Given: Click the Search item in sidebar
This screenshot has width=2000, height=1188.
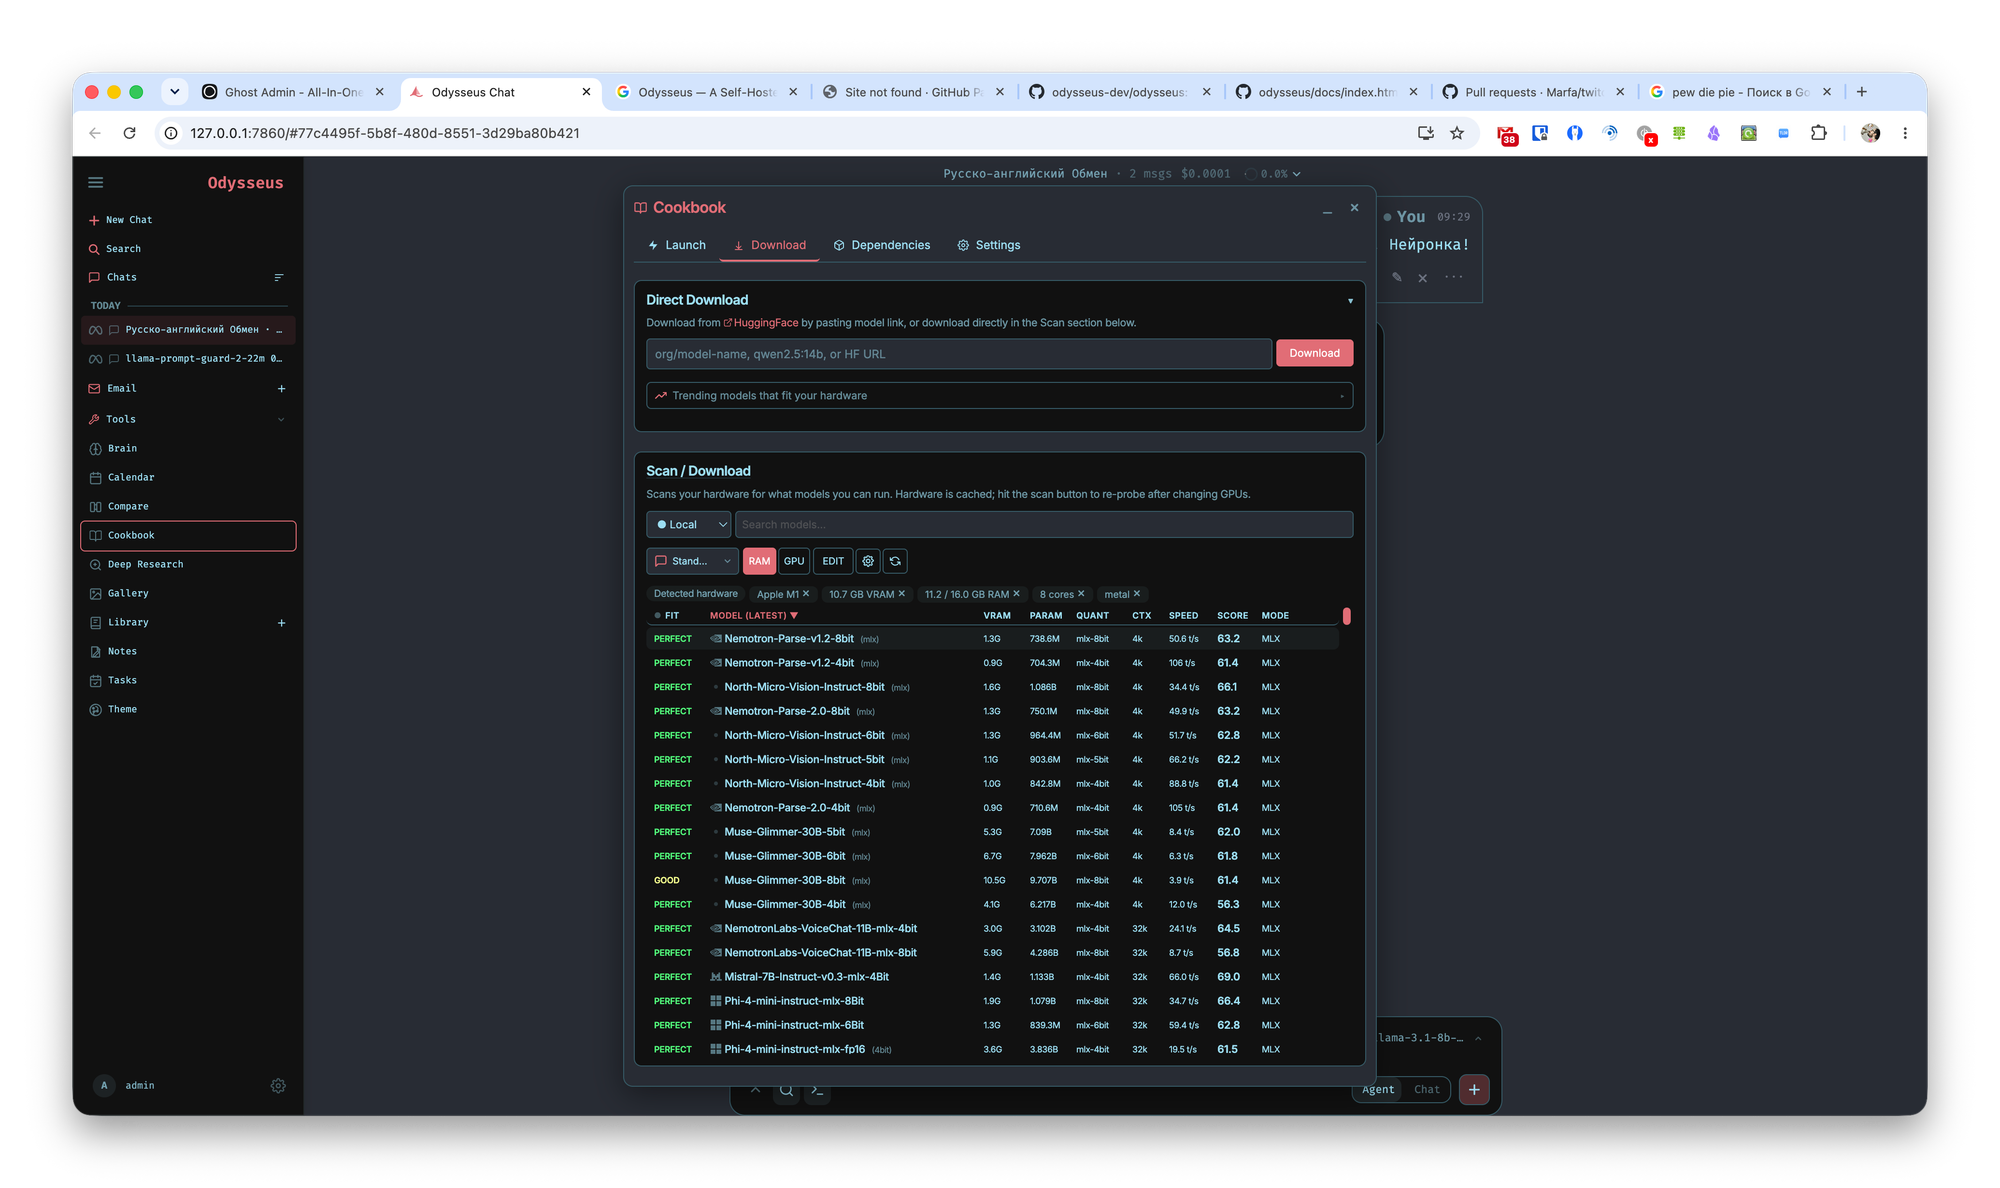Looking at the screenshot, I should [x=123, y=249].
